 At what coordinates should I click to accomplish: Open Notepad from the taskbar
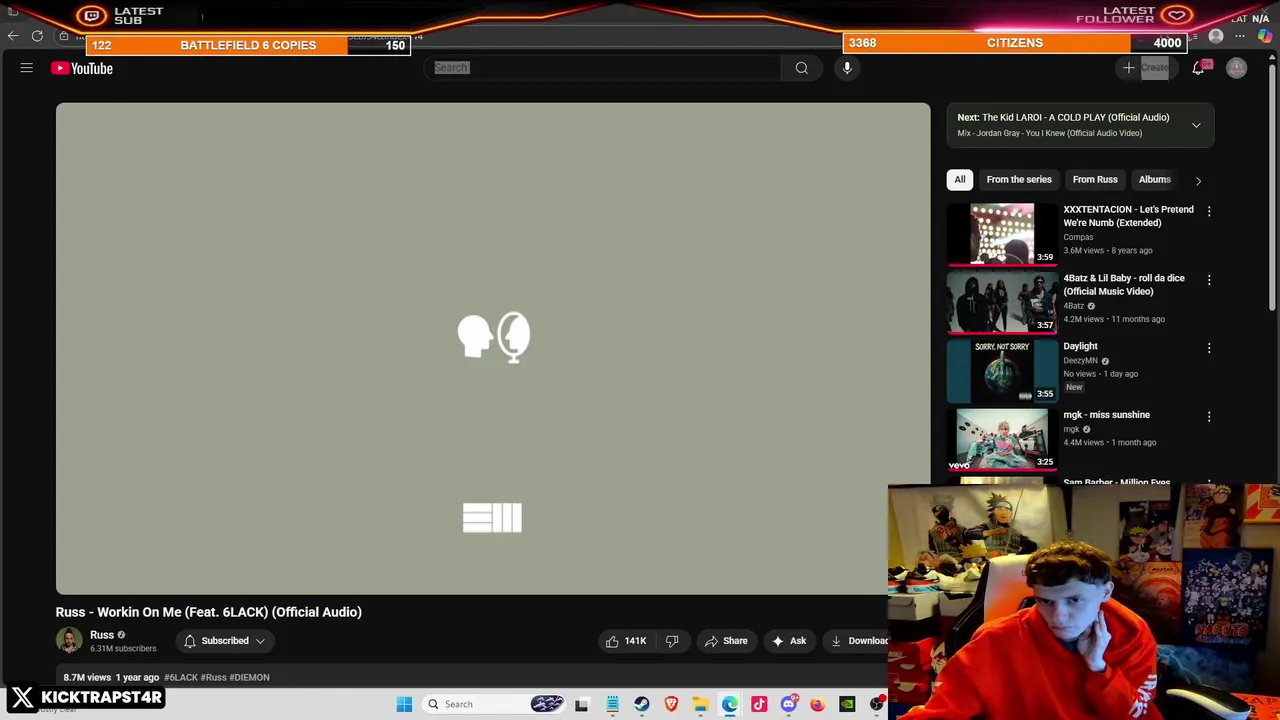pyautogui.click(x=612, y=704)
